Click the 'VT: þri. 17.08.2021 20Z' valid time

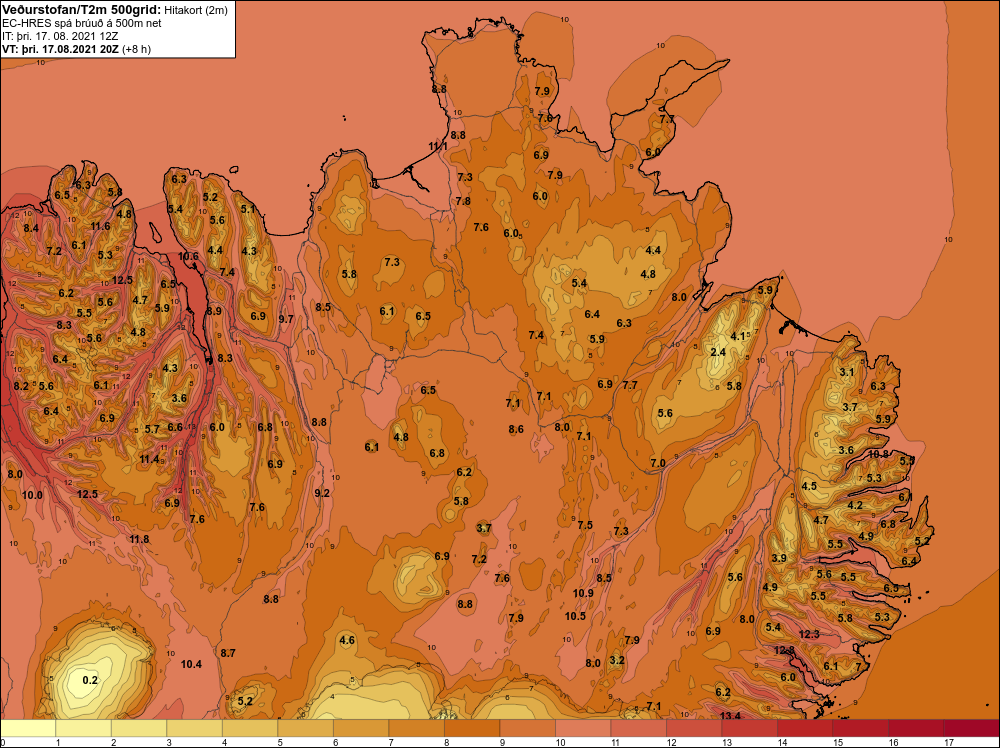click(60, 49)
